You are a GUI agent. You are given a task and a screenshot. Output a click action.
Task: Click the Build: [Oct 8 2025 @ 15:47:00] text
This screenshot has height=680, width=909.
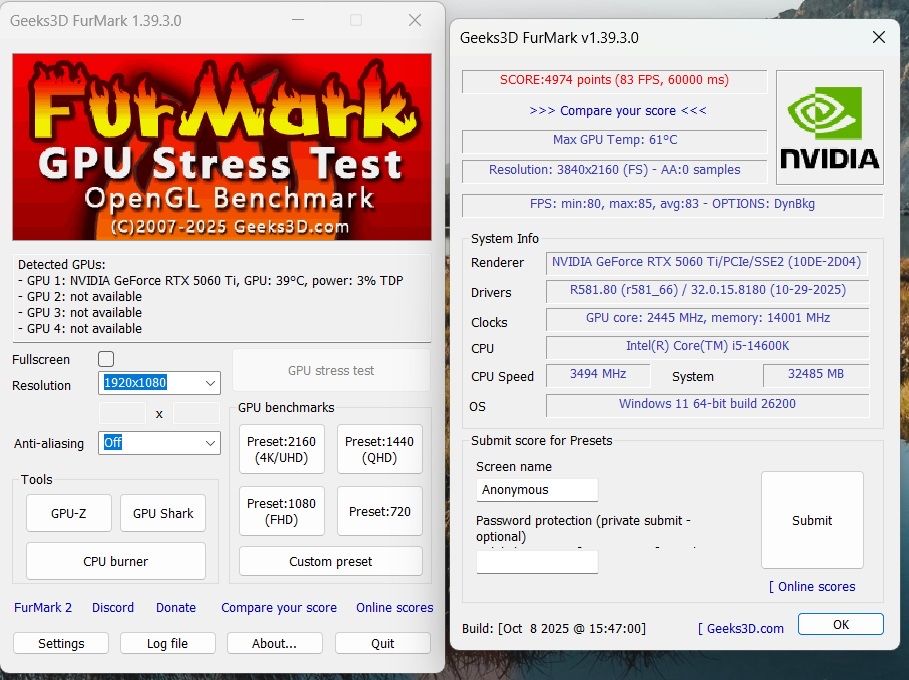554,628
